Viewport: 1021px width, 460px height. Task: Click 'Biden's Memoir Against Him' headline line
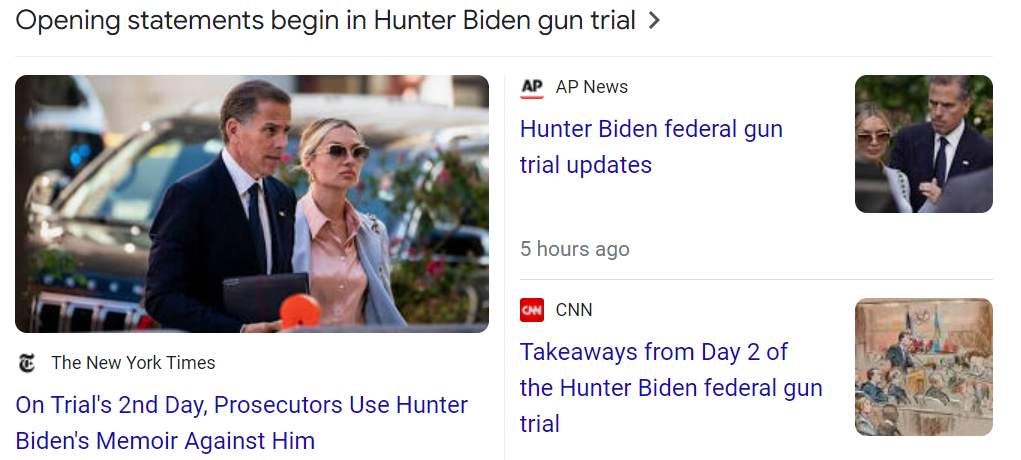click(x=165, y=441)
